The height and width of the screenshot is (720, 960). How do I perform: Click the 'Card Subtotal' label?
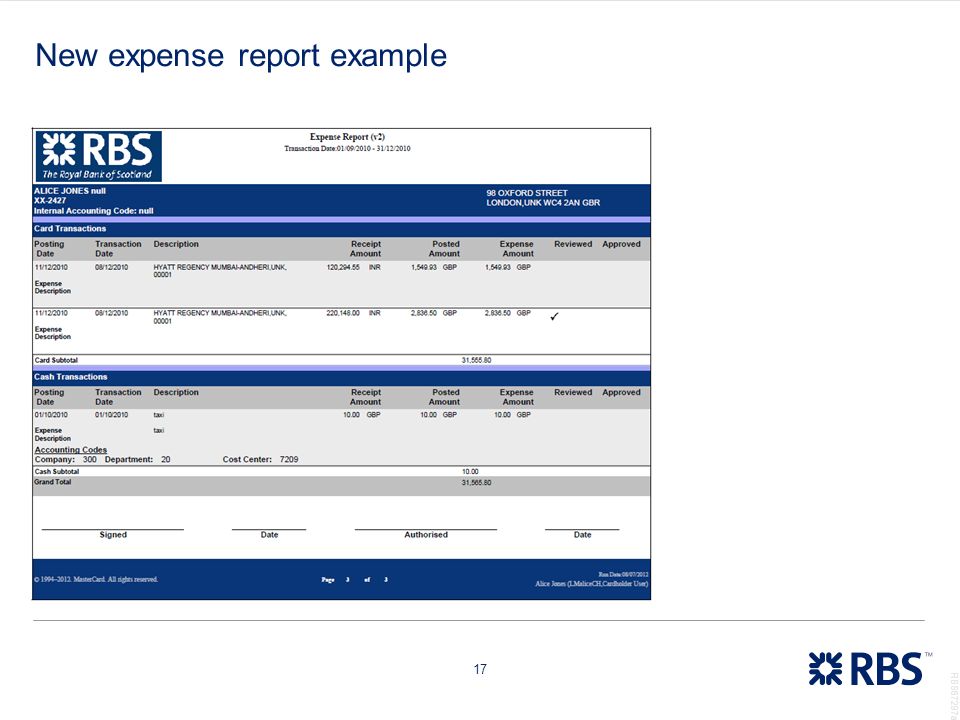point(56,361)
